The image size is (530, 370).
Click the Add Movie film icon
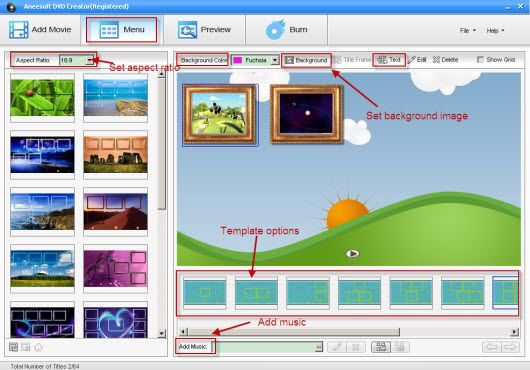point(18,30)
